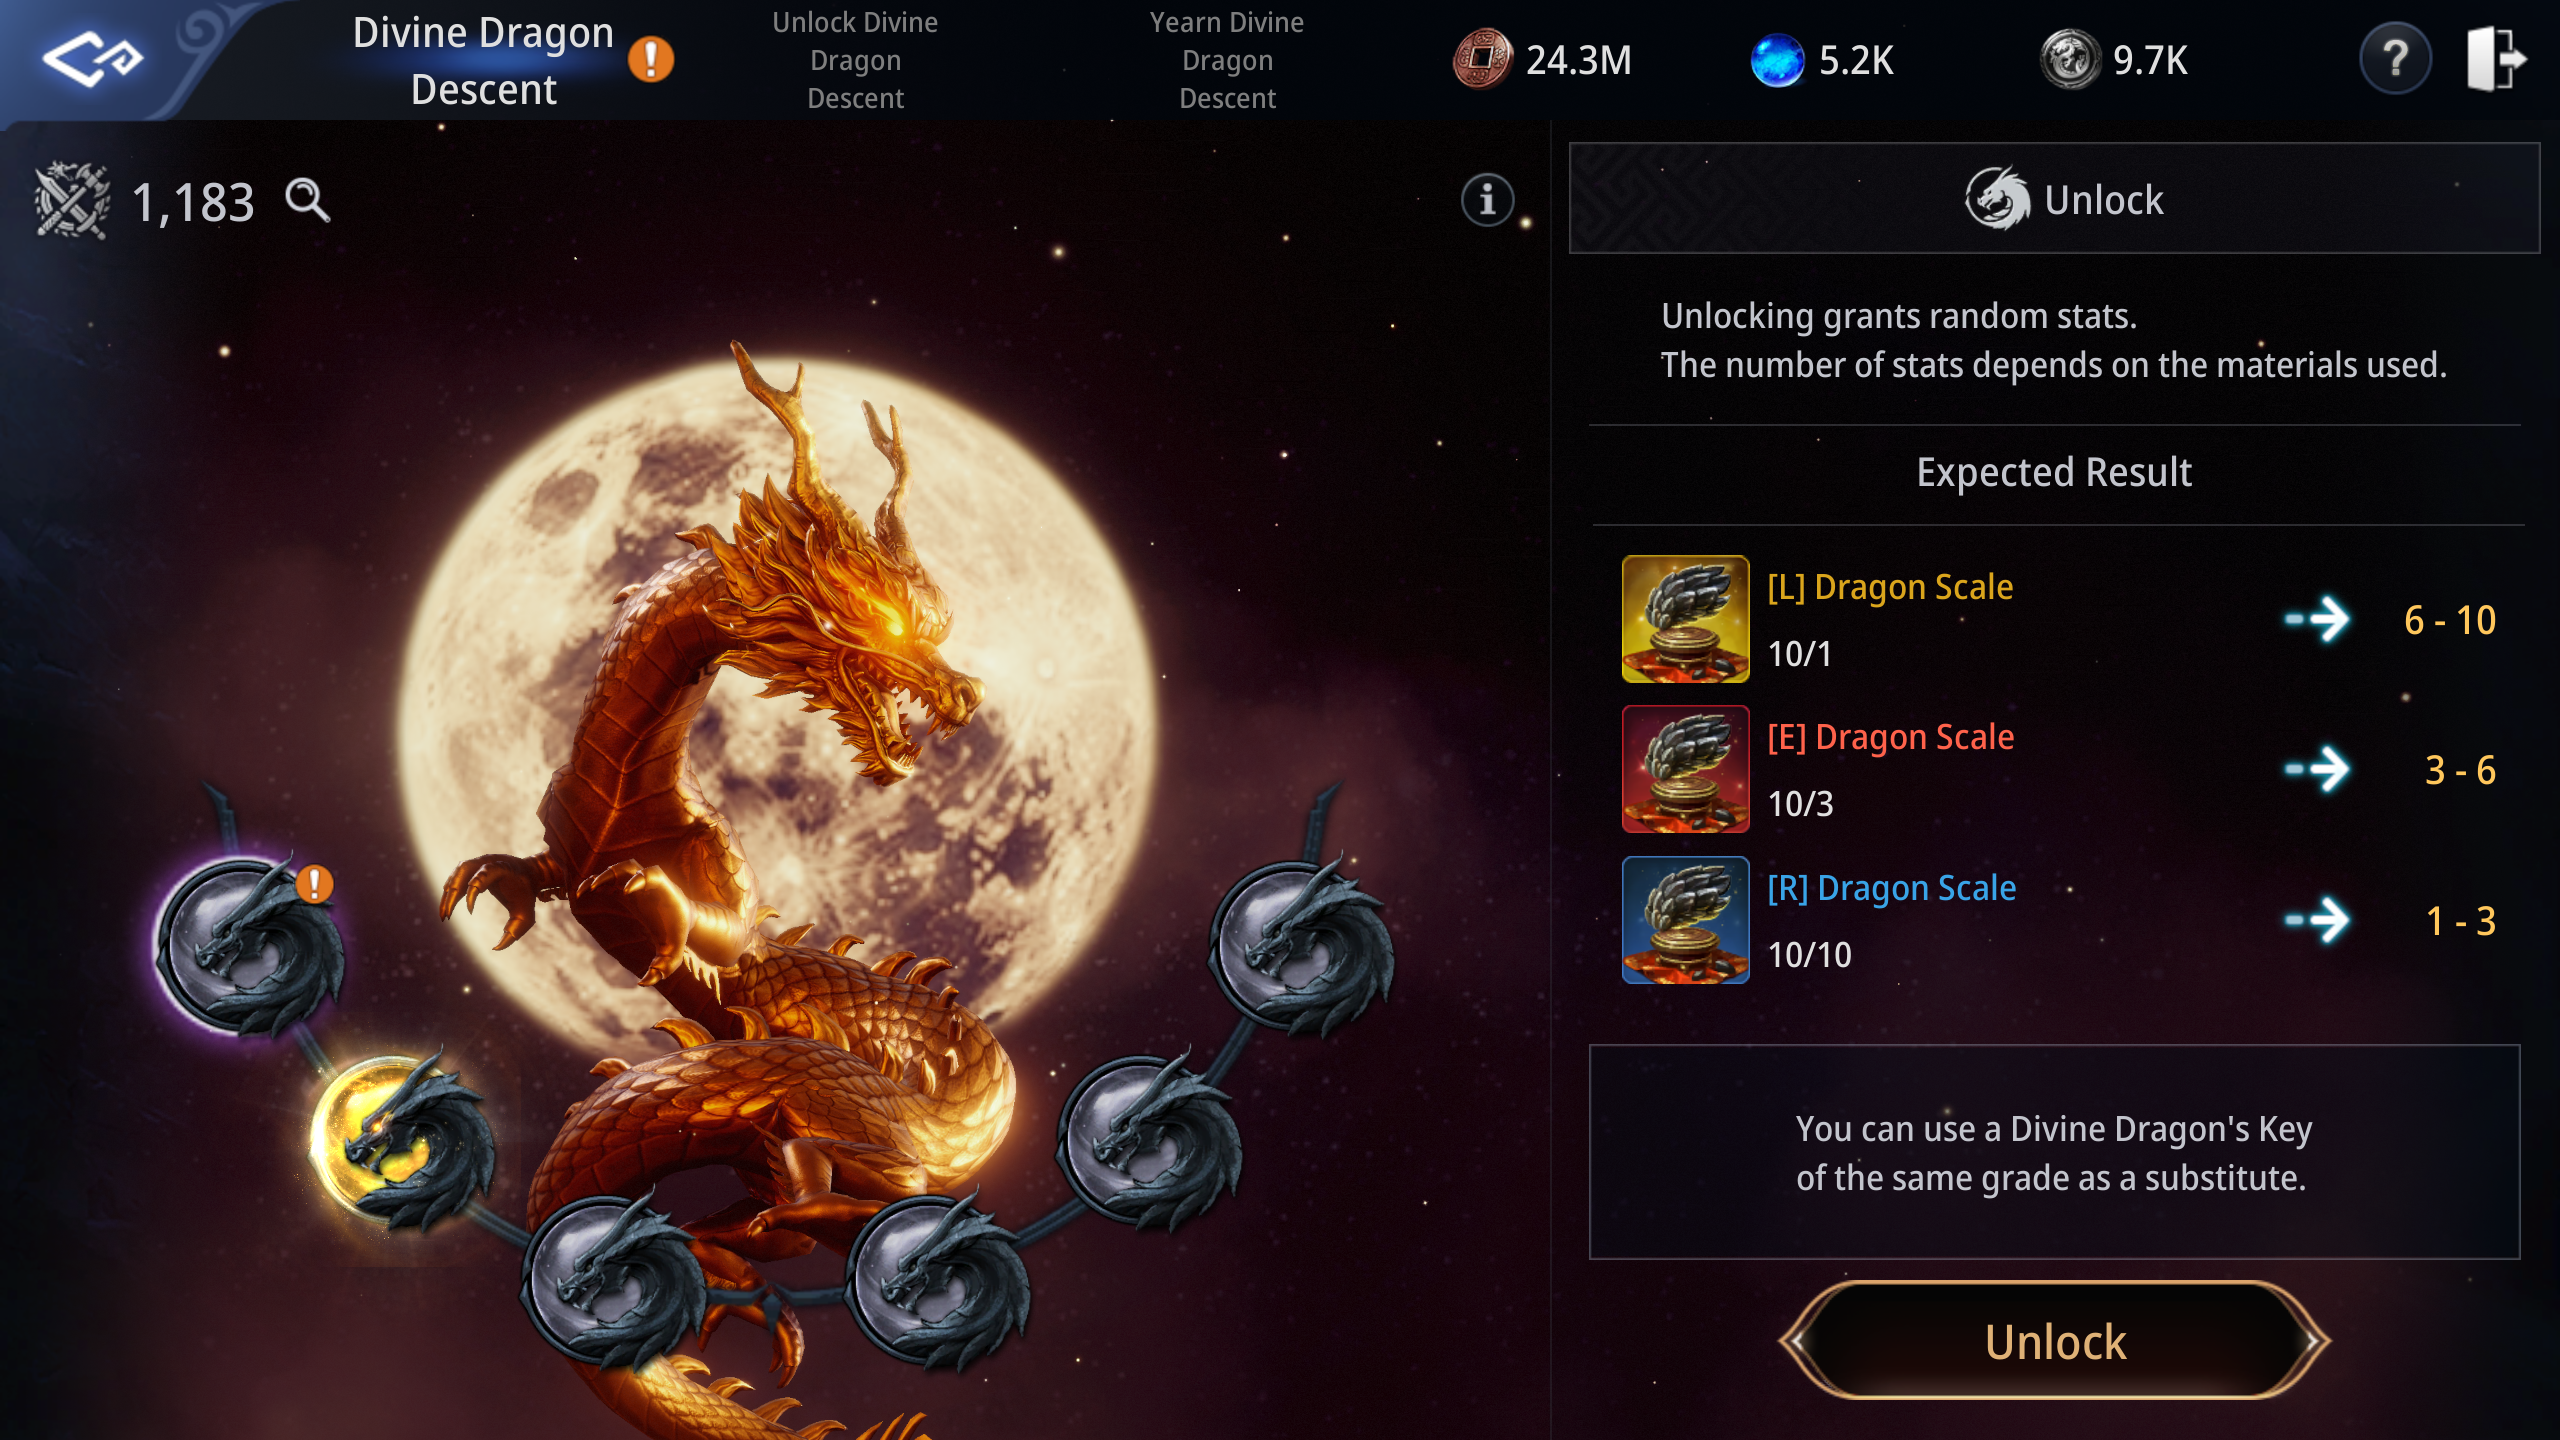Select the top-right grey dragon node

[1301, 945]
